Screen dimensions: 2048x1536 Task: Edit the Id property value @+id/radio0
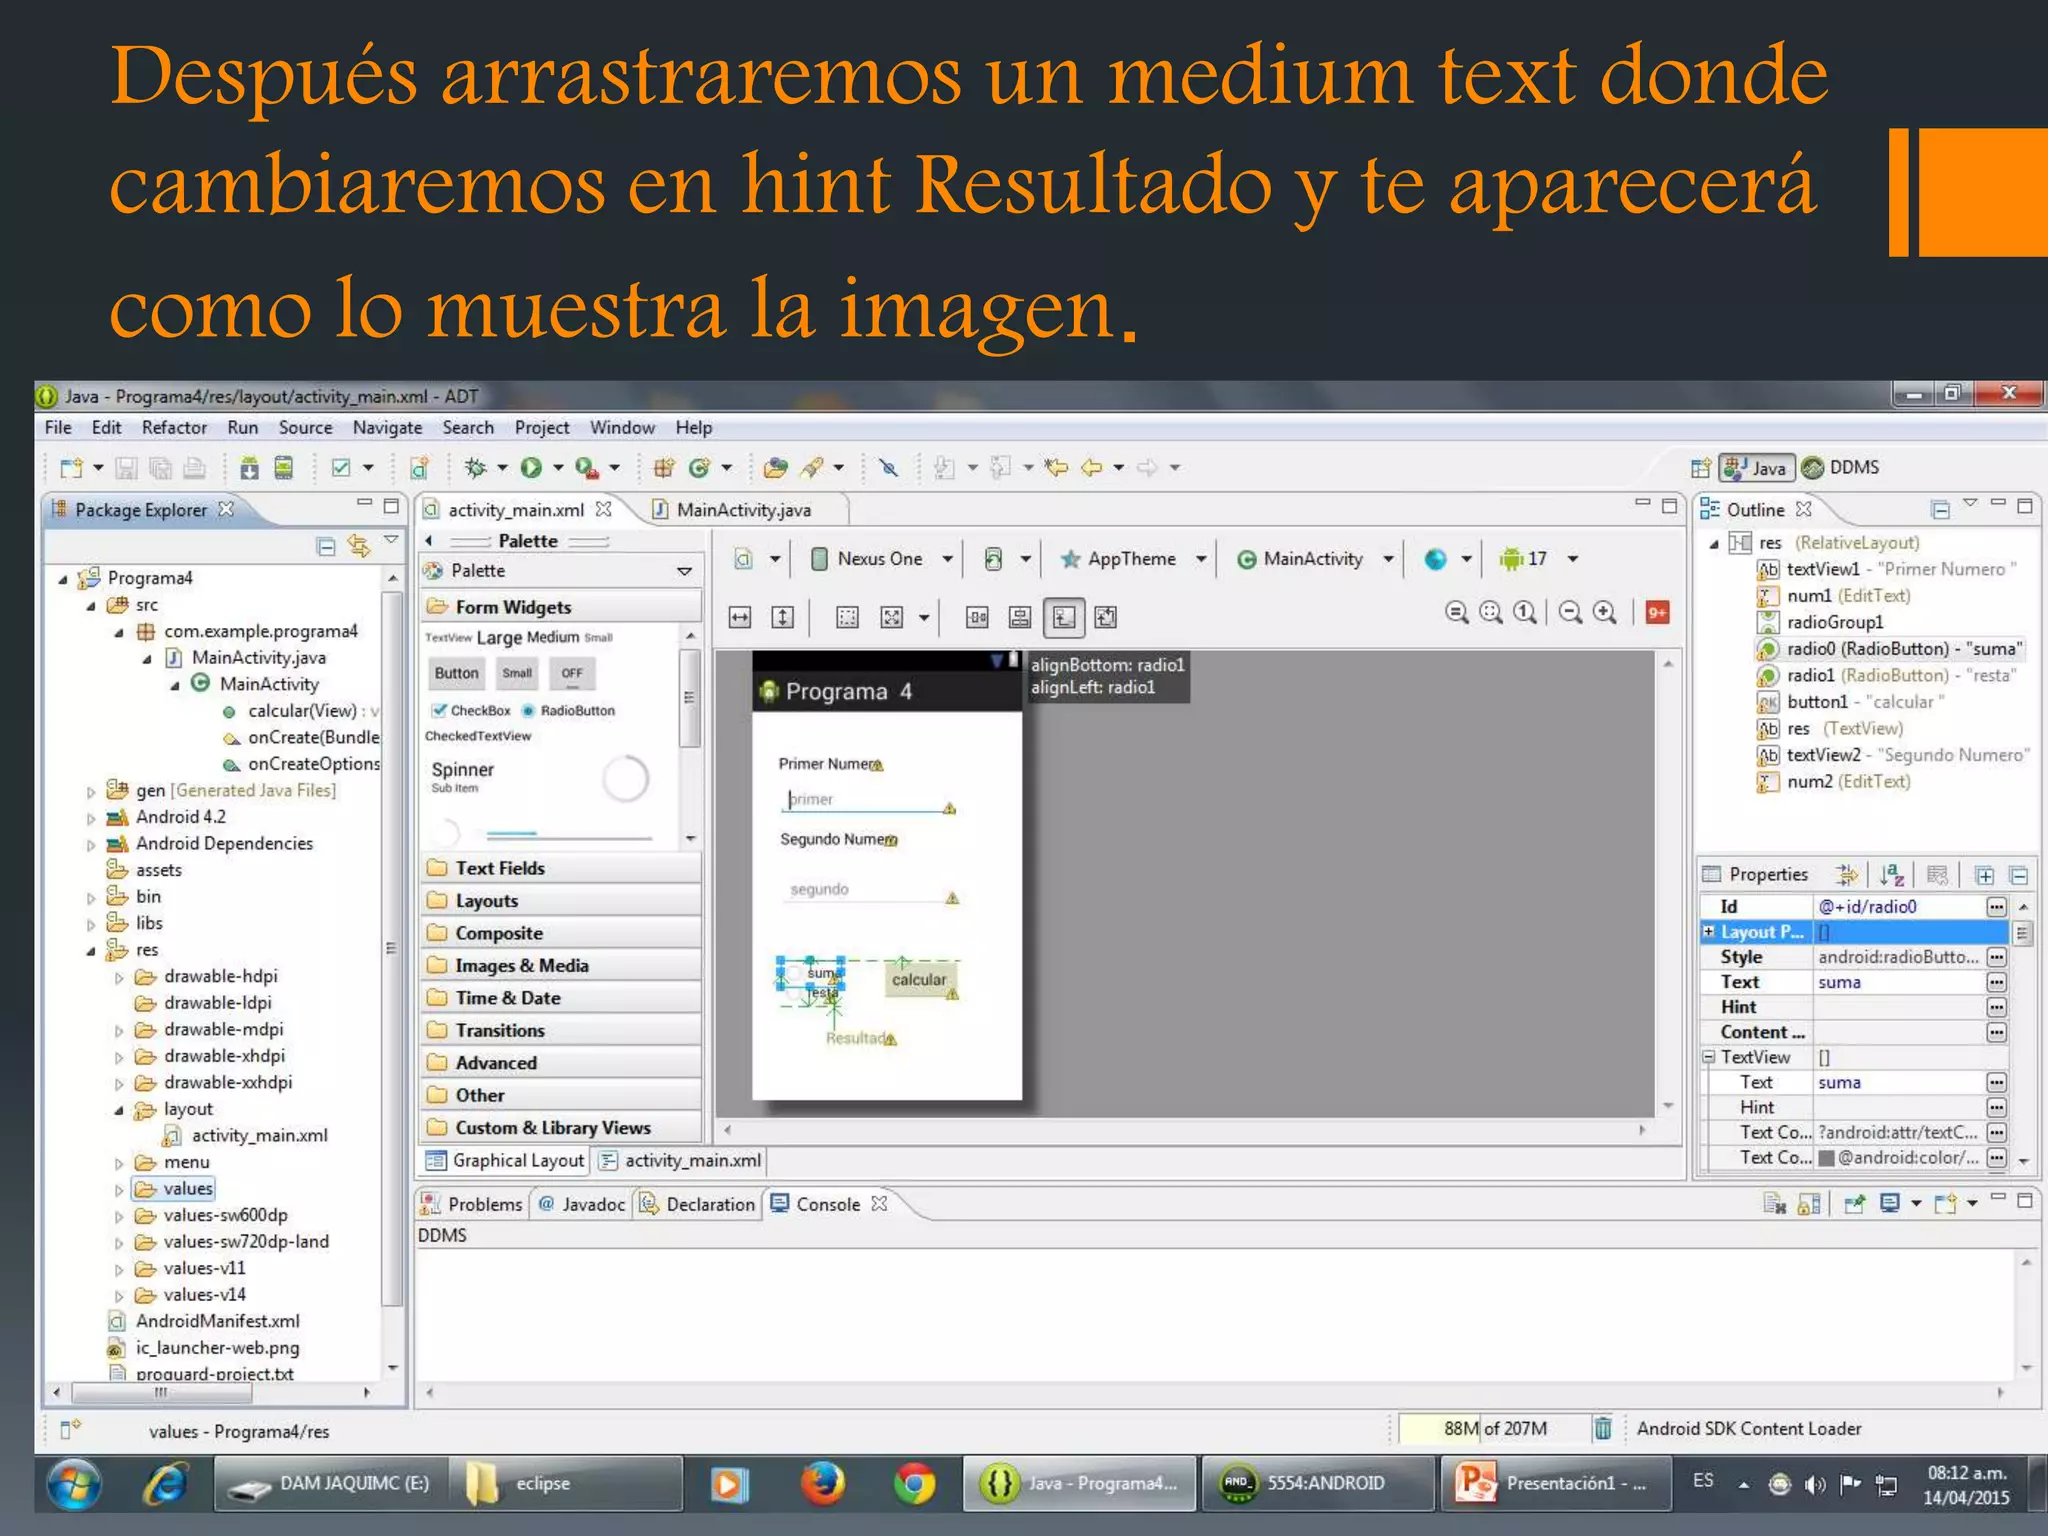pyautogui.click(x=1899, y=906)
